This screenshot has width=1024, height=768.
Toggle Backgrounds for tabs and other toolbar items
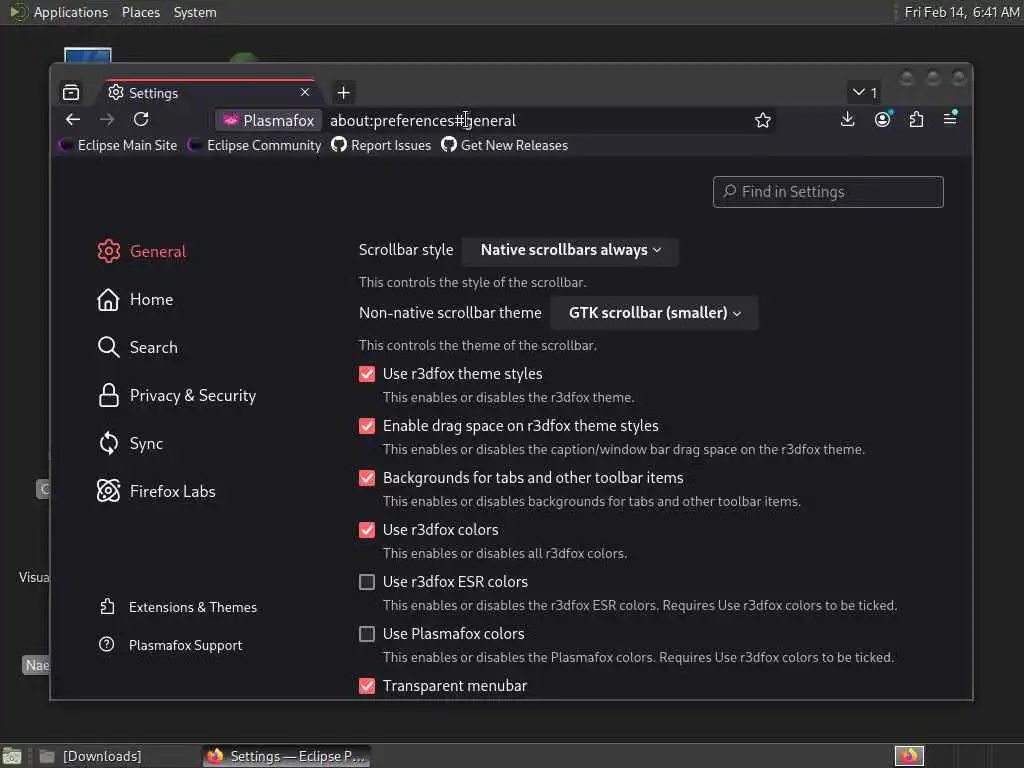point(367,478)
